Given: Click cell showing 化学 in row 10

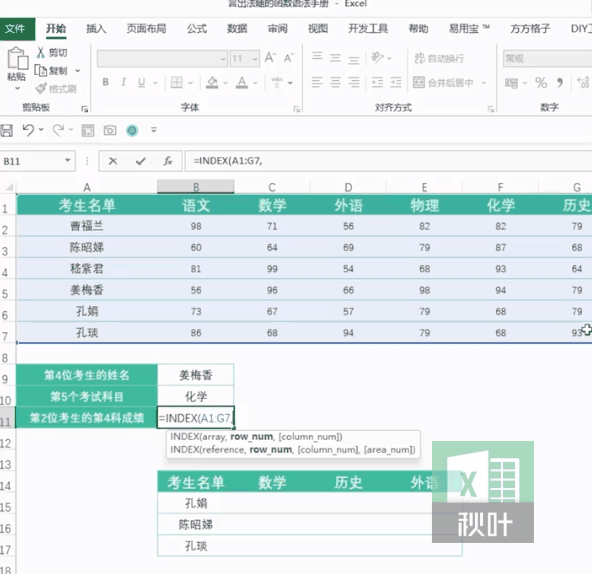Looking at the screenshot, I should pyautogui.click(x=196, y=396).
